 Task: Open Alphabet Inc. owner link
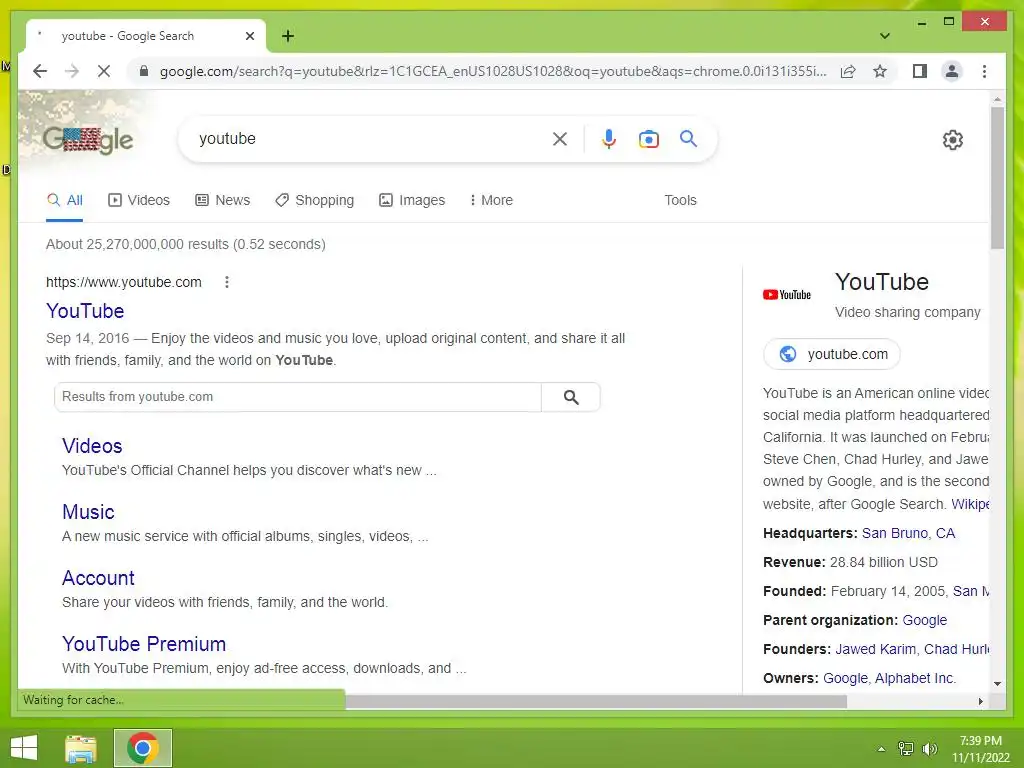pyautogui.click(x=915, y=678)
